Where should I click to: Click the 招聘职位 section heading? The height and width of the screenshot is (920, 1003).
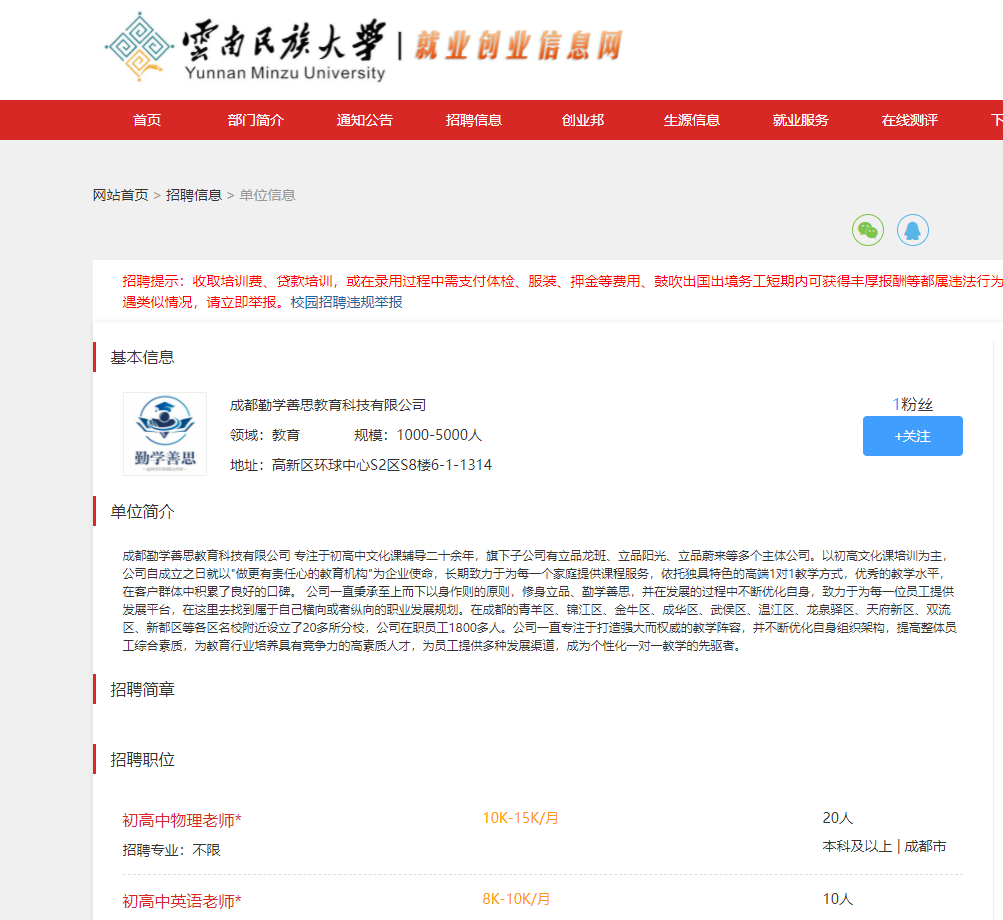(142, 760)
